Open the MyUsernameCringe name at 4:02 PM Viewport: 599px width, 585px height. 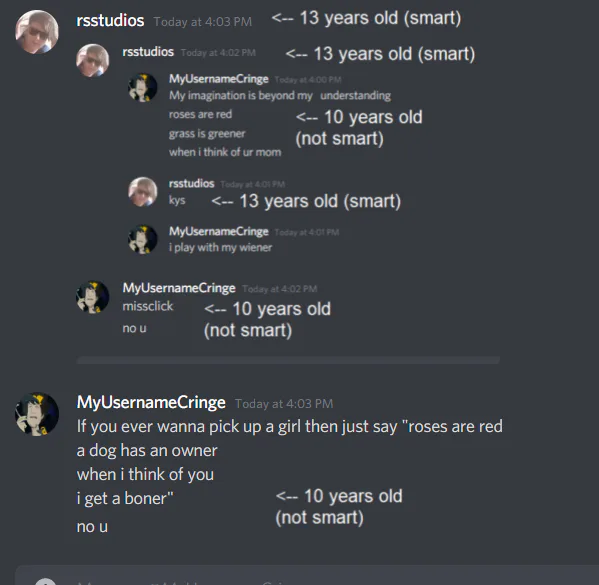pyautogui.click(x=179, y=288)
